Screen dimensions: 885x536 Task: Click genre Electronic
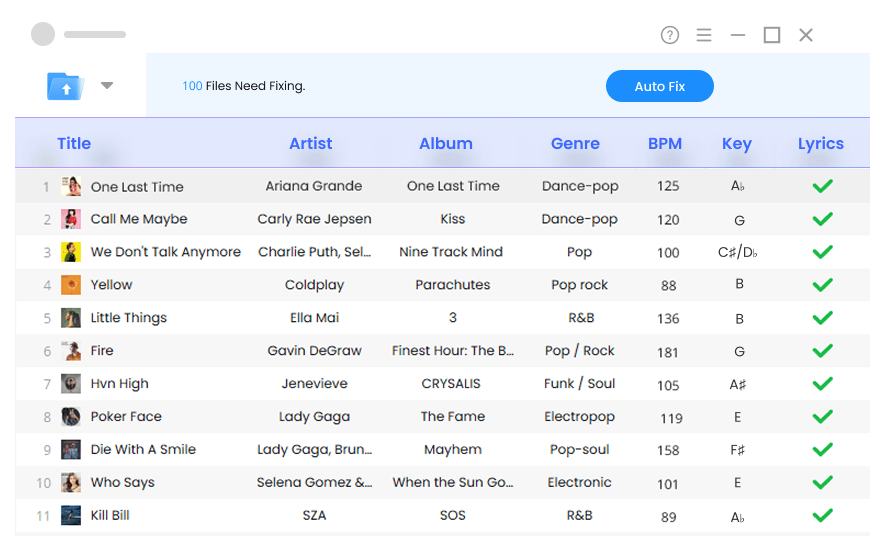580,482
